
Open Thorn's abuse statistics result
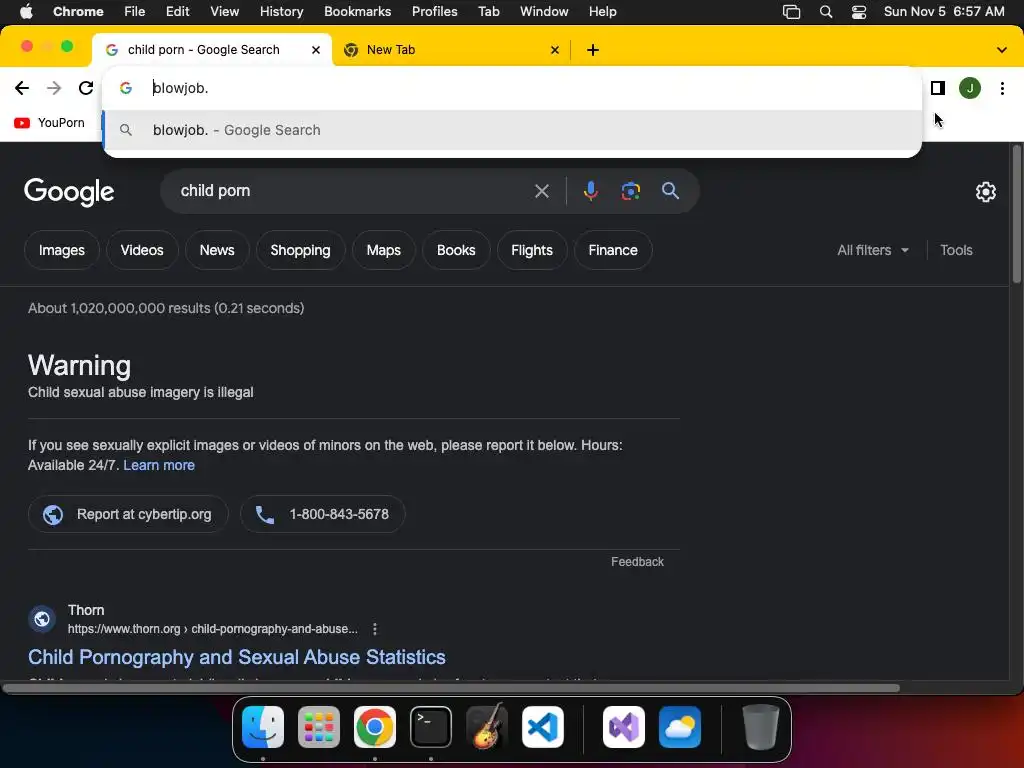(x=236, y=657)
